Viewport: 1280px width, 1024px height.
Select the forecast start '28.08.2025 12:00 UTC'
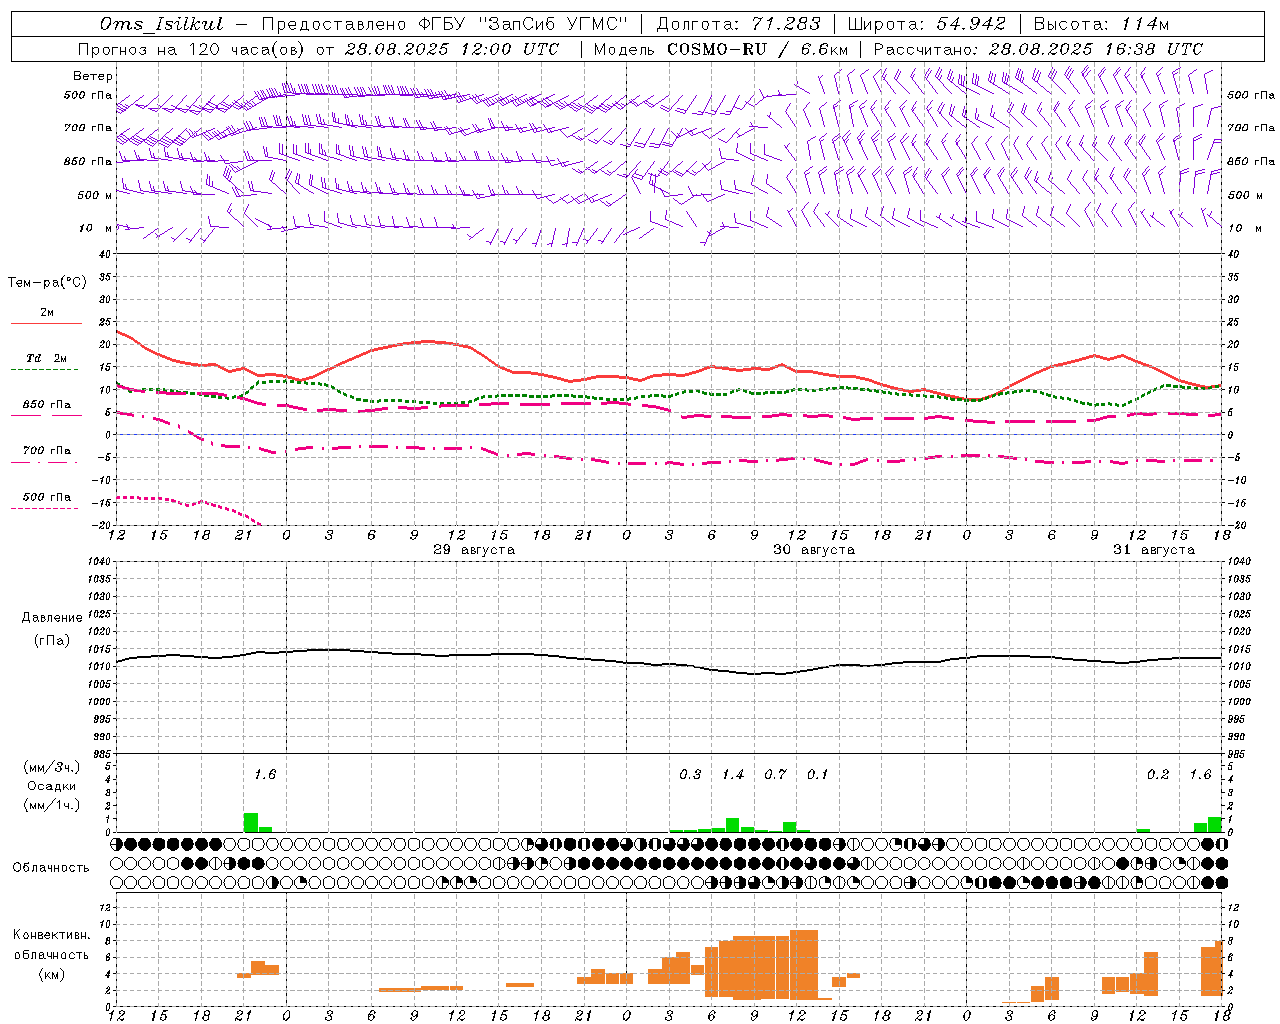452,49
